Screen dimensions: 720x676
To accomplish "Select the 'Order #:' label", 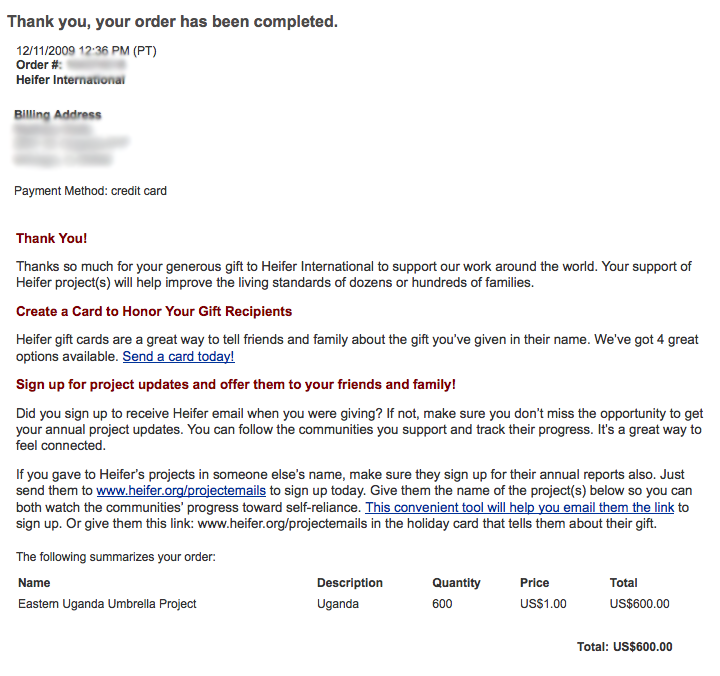I will pos(39,65).
